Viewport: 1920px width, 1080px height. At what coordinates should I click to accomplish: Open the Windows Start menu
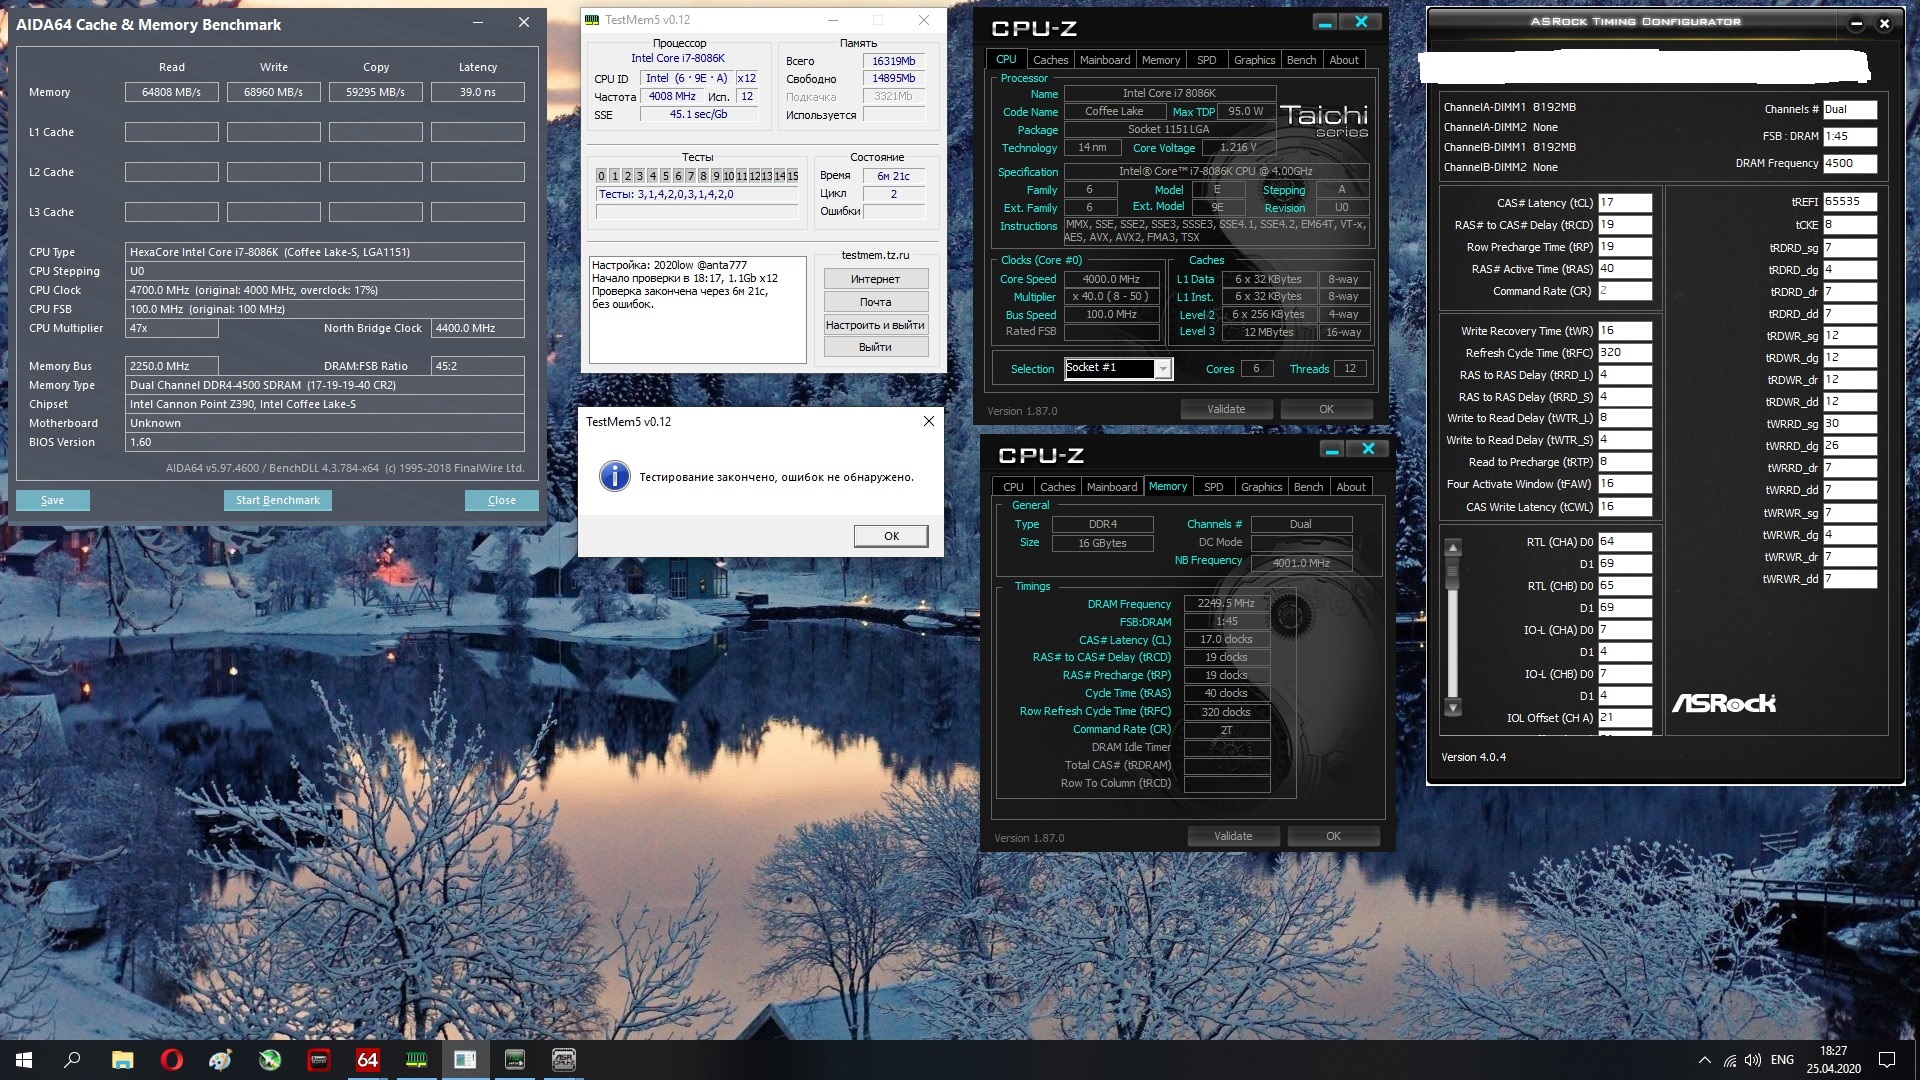click(x=24, y=1060)
